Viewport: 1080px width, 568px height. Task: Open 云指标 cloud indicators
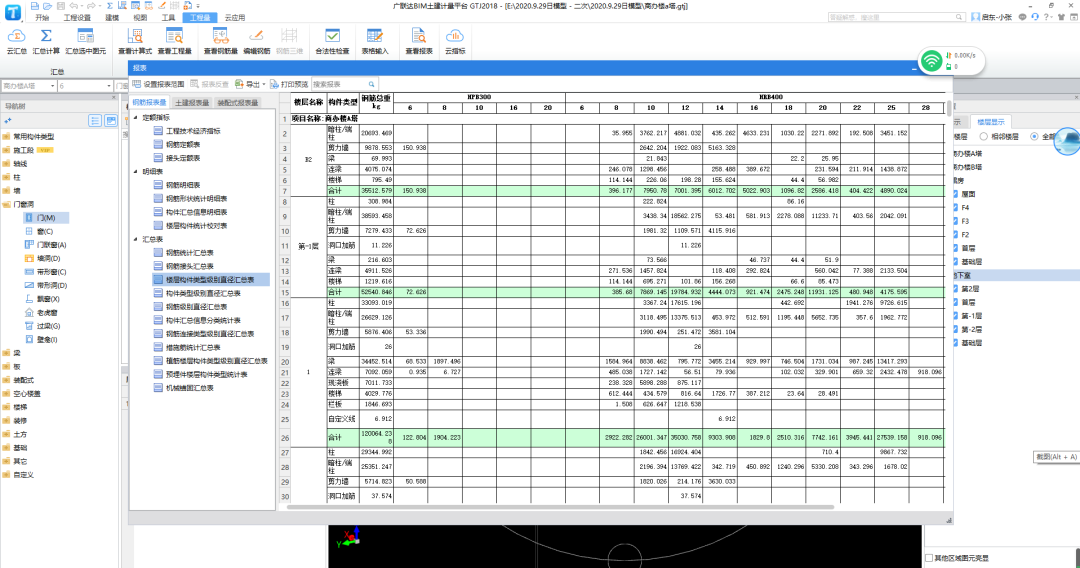(x=455, y=41)
